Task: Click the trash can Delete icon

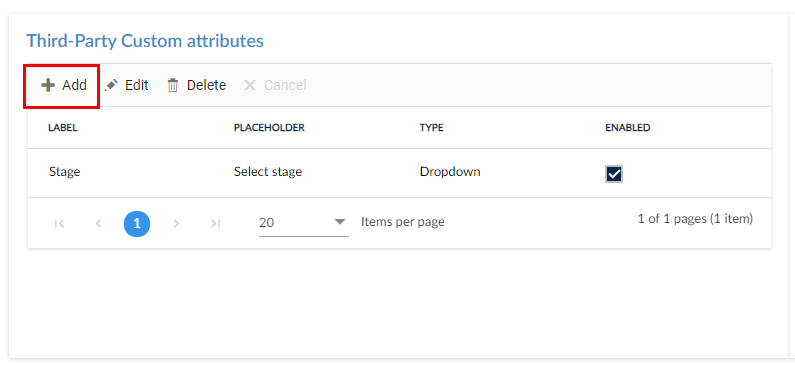Action: point(173,85)
